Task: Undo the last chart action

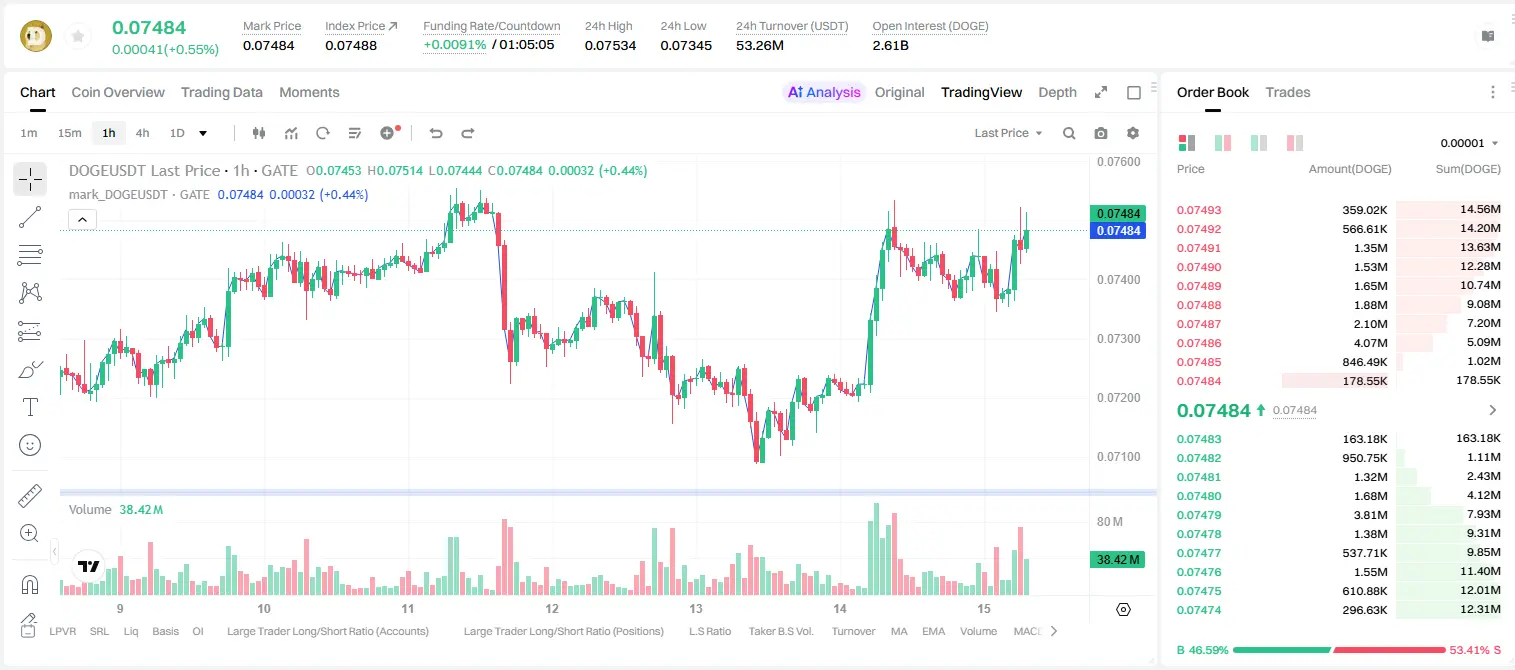Action: (436, 133)
